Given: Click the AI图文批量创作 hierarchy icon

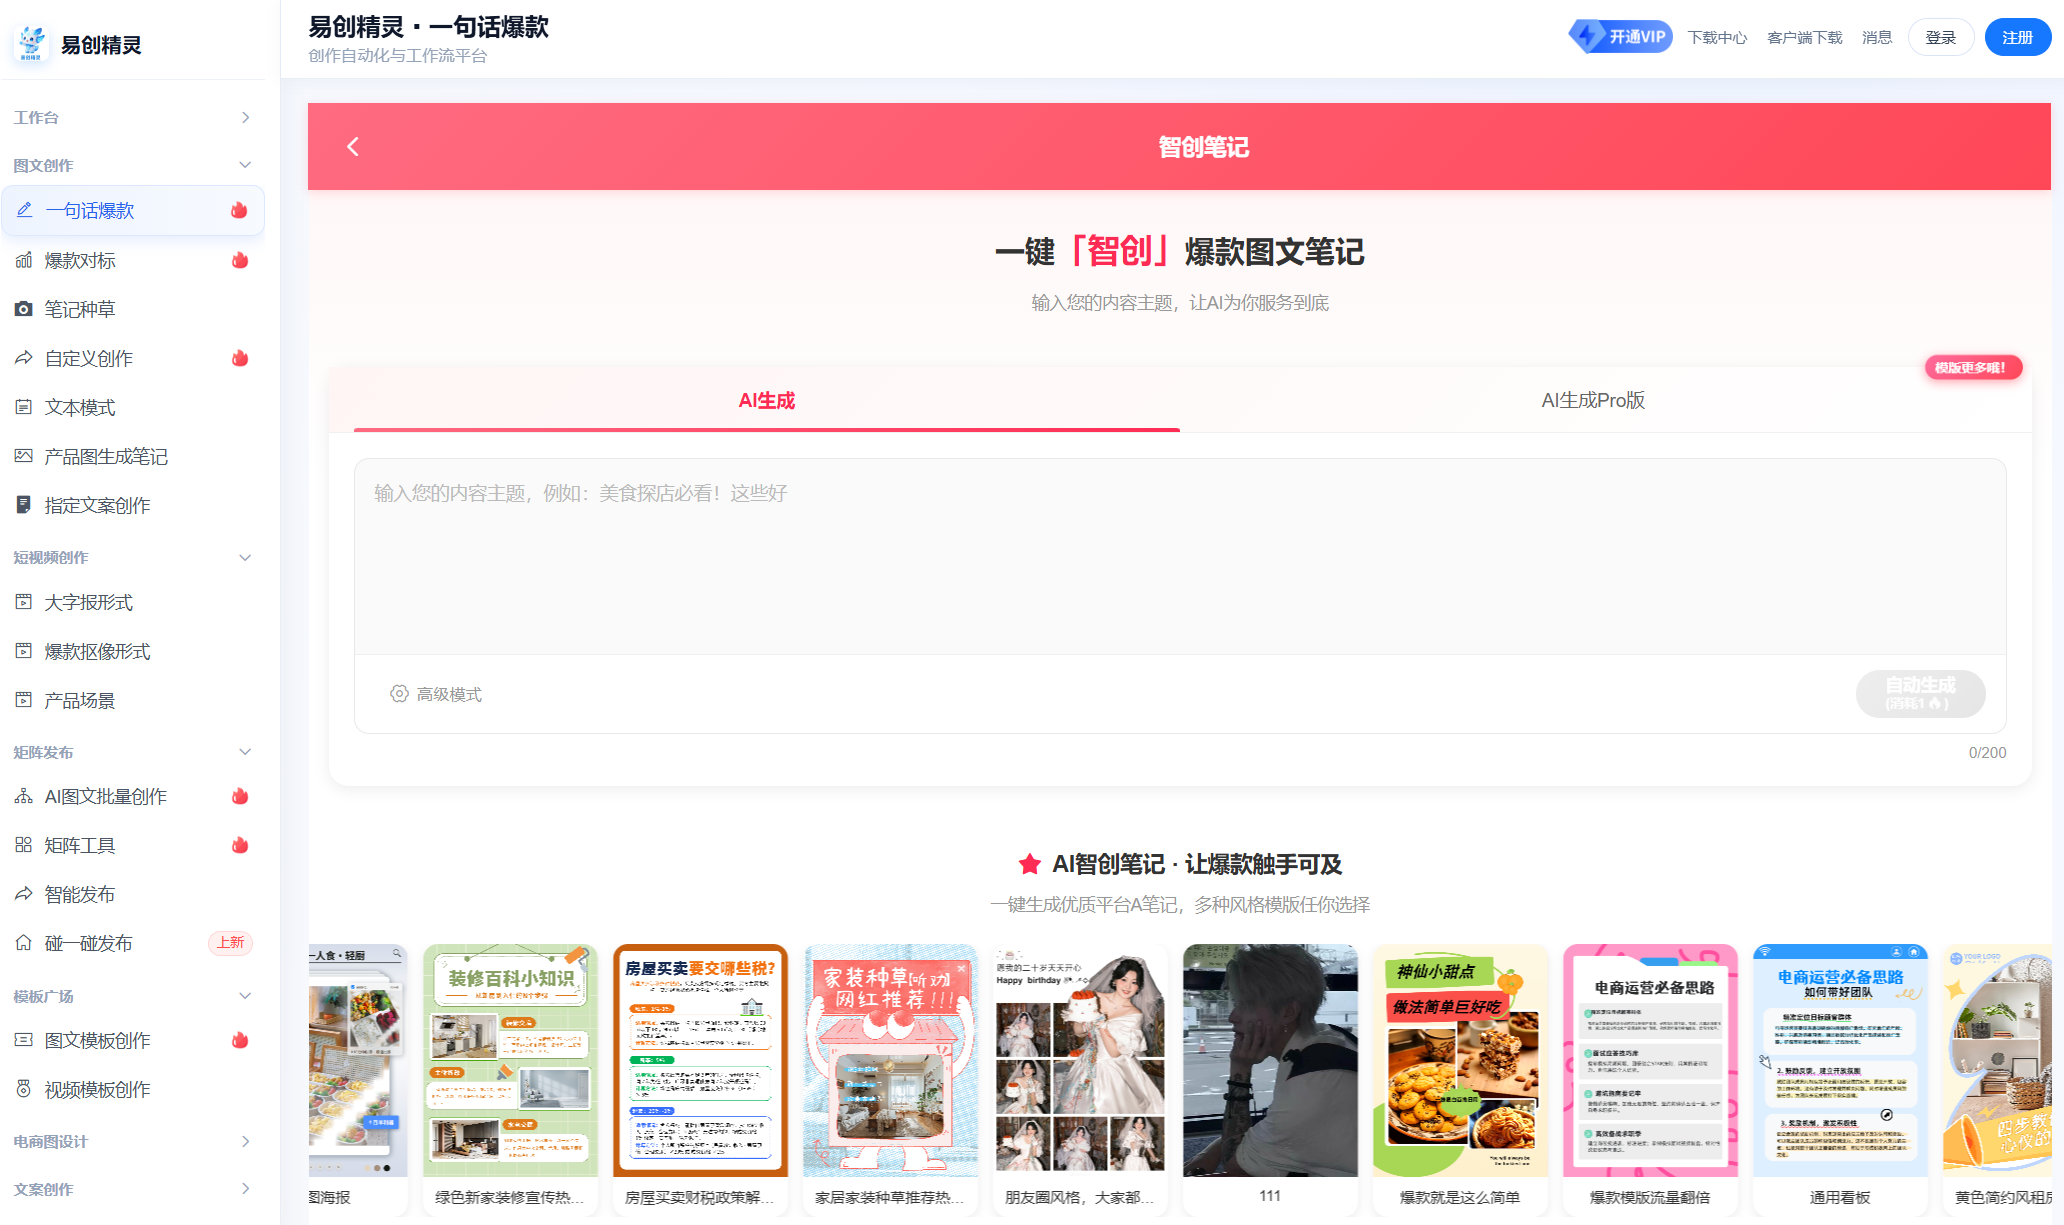Looking at the screenshot, I should click(24, 796).
